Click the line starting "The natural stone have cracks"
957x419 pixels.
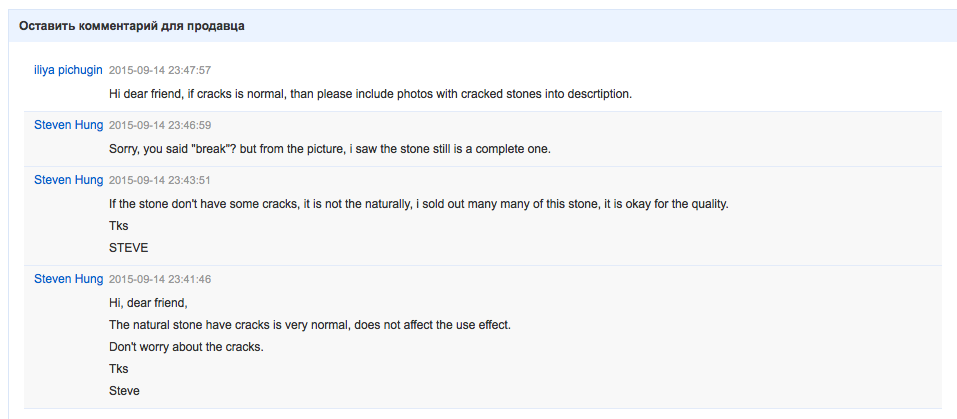click(310, 325)
